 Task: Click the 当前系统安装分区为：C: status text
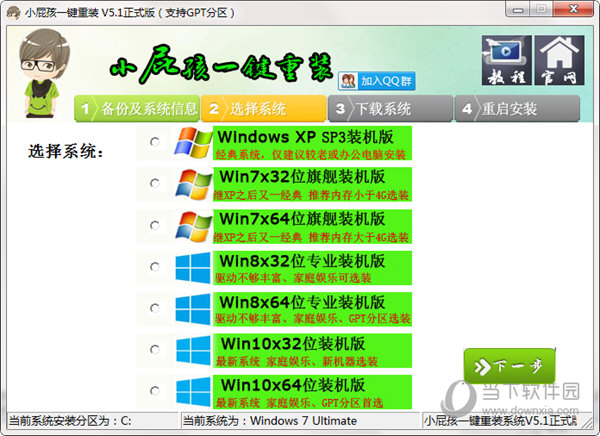pos(70,421)
